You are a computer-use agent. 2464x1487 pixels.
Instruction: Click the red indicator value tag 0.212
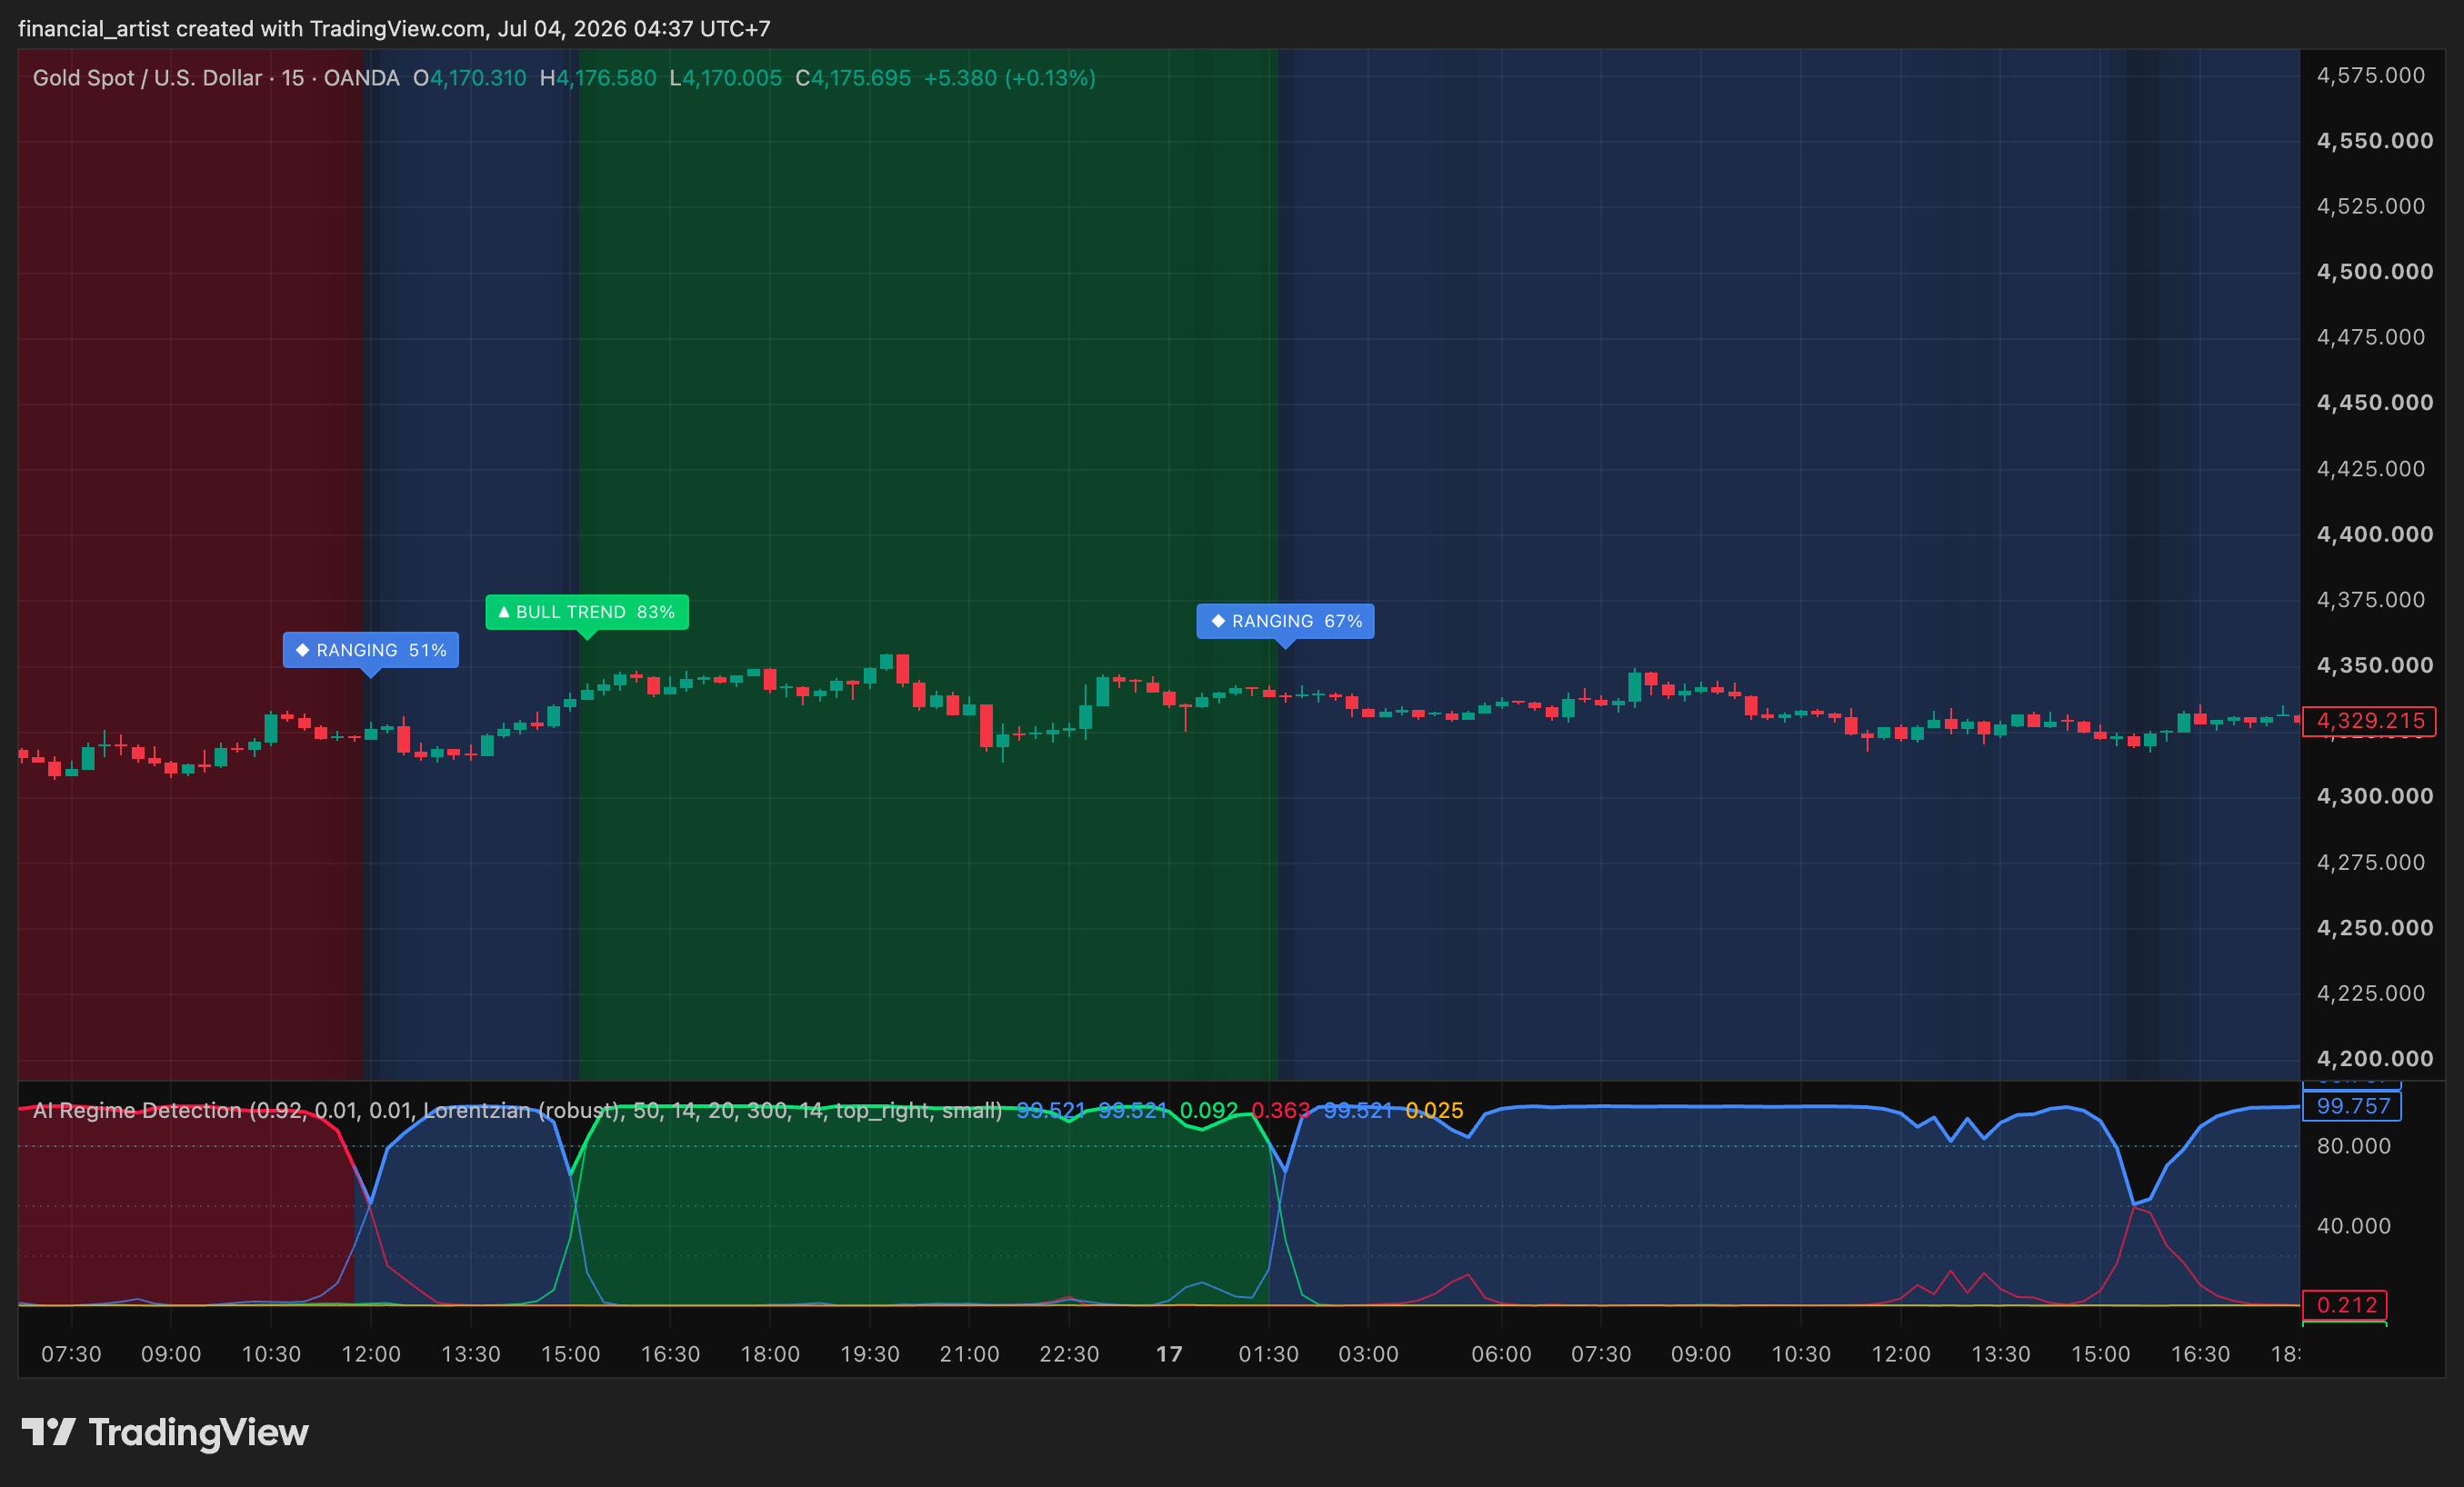pyautogui.click(x=2345, y=1305)
